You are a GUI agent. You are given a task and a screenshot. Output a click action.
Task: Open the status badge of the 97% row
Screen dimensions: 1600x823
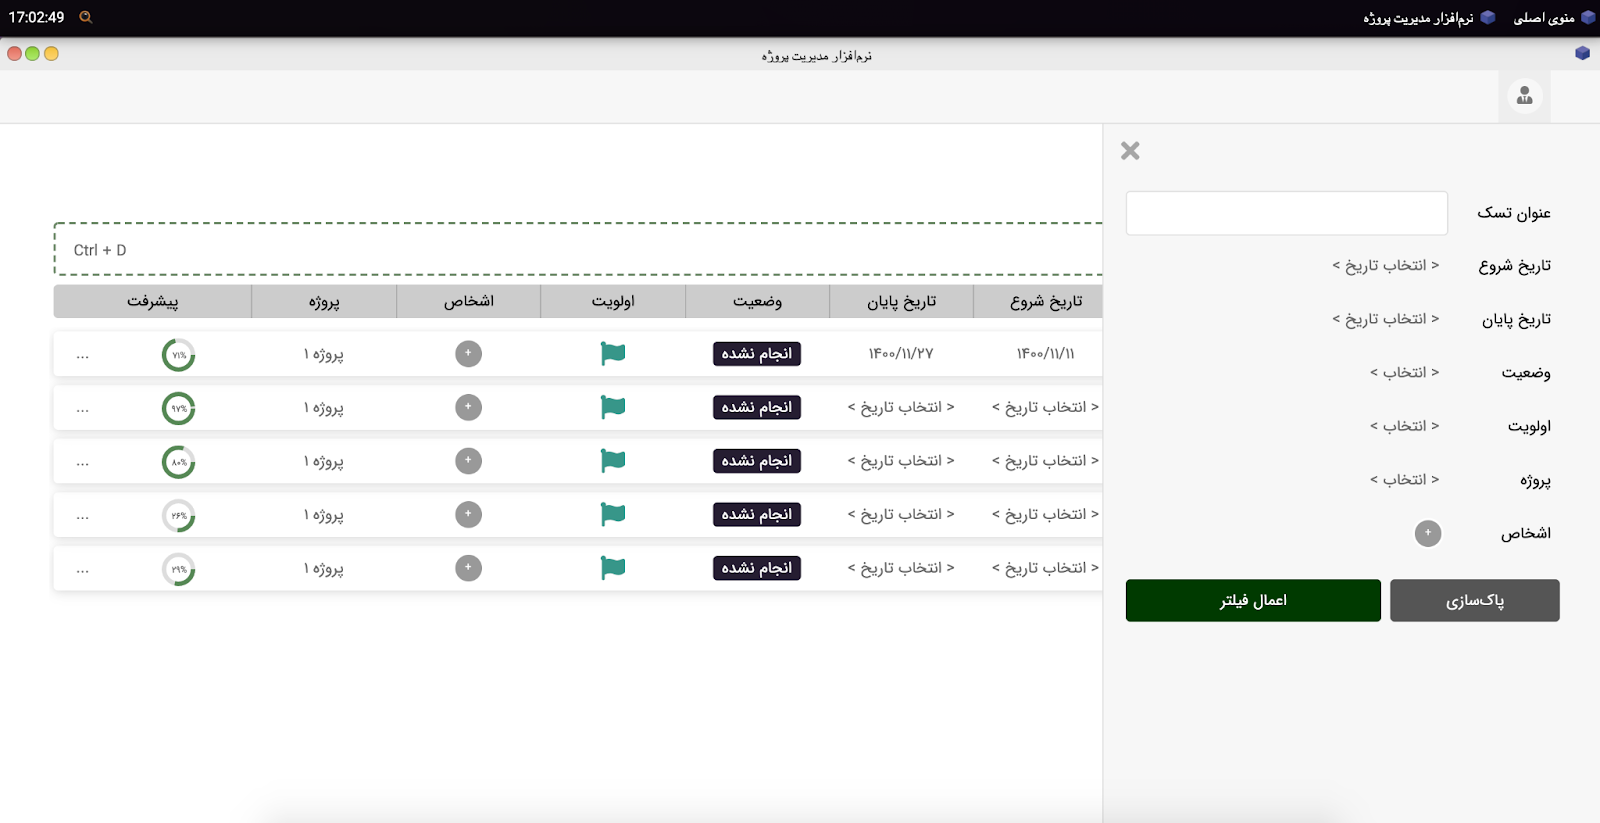click(x=757, y=407)
